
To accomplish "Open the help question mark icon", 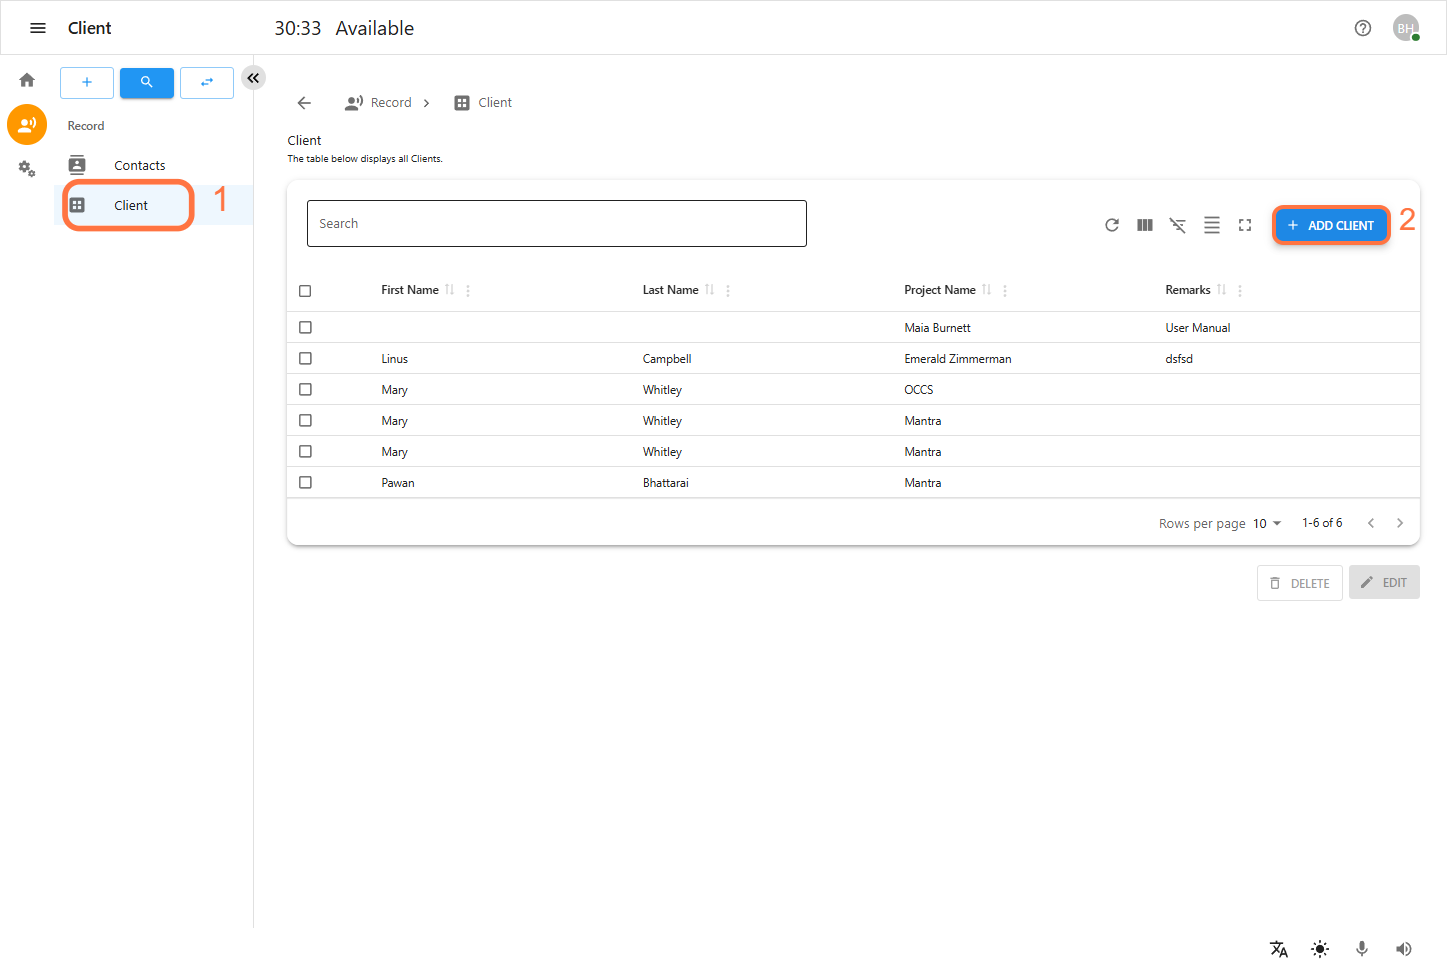I will tap(1362, 28).
